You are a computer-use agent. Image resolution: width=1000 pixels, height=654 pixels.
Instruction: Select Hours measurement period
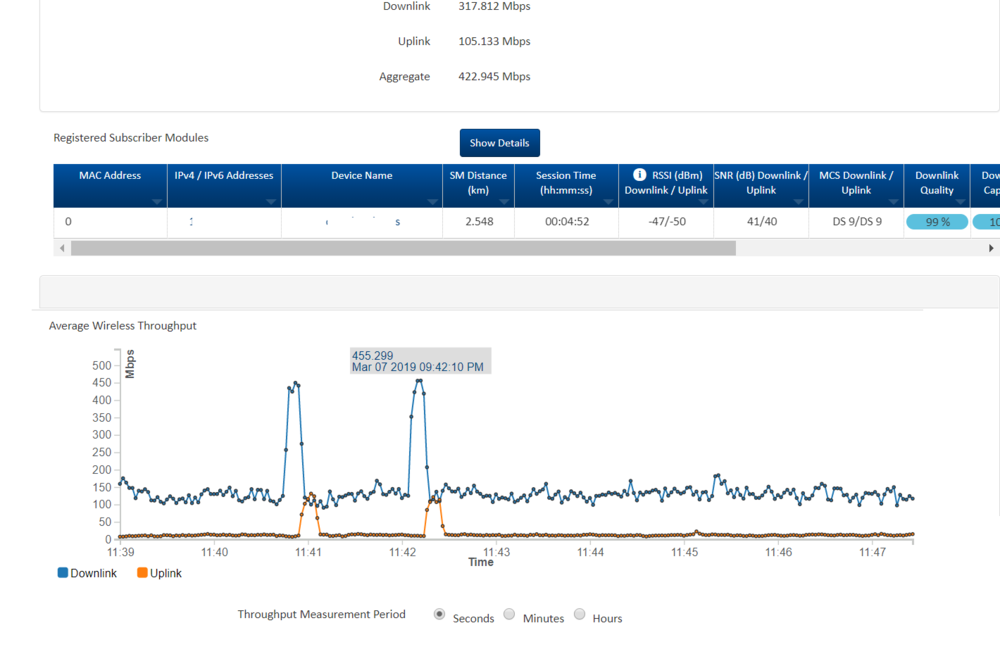click(579, 615)
